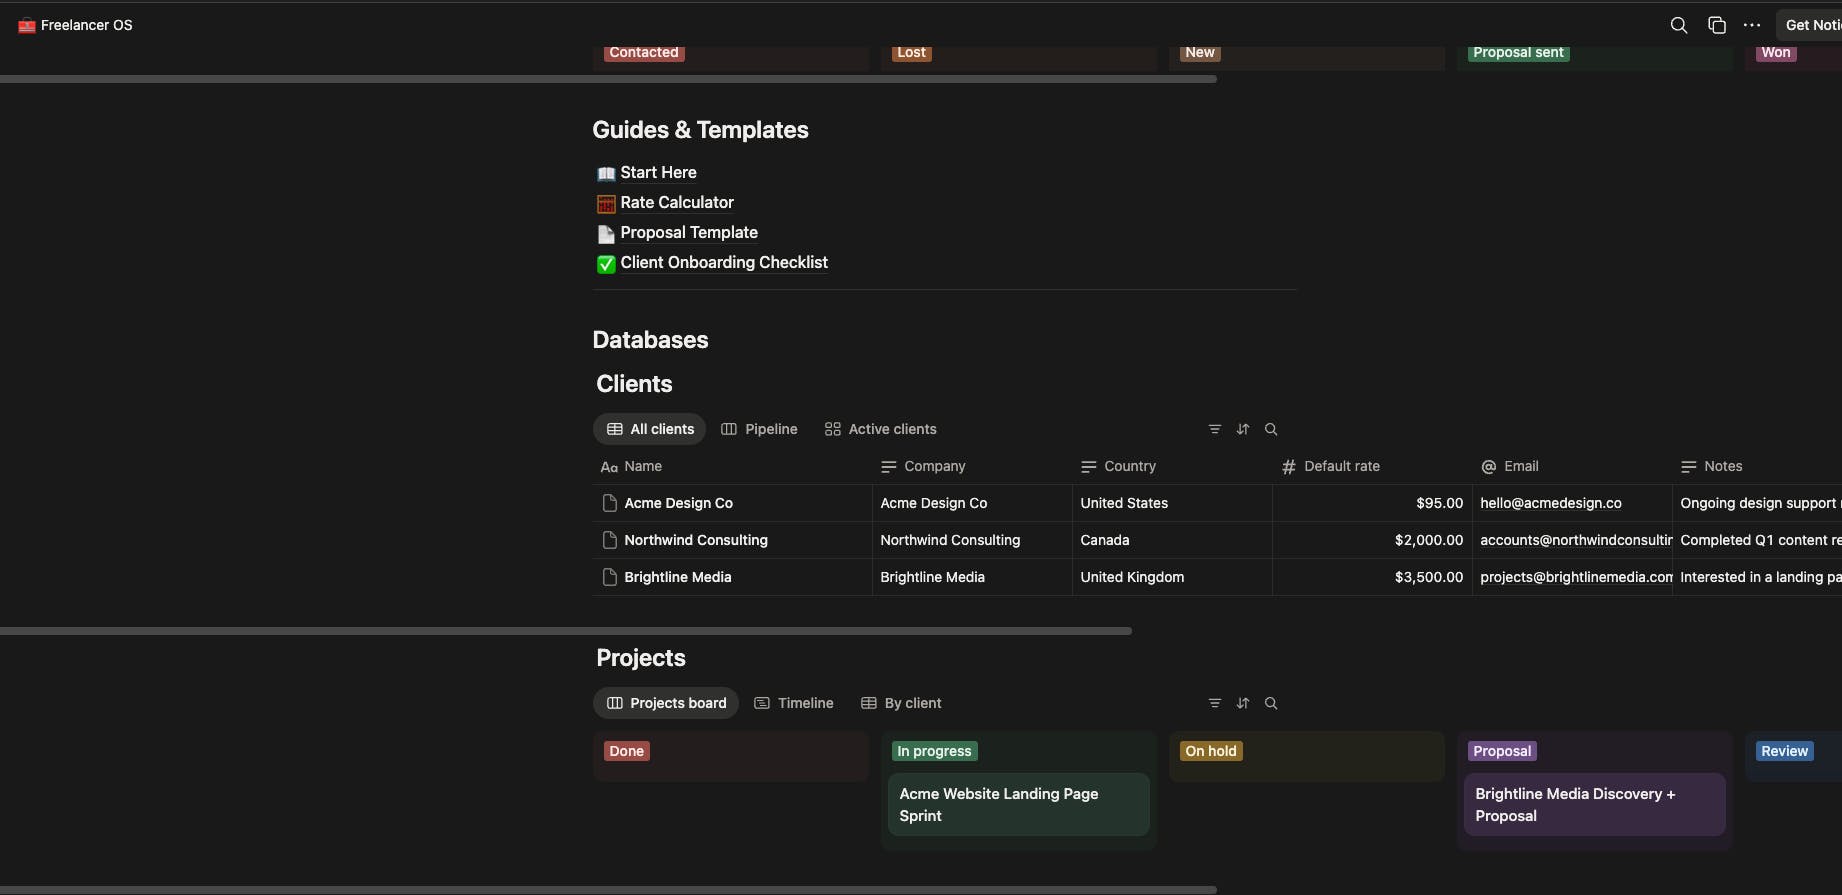Open the Northwind Consulting client row
The width and height of the screenshot is (1842, 895).
pos(696,540)
